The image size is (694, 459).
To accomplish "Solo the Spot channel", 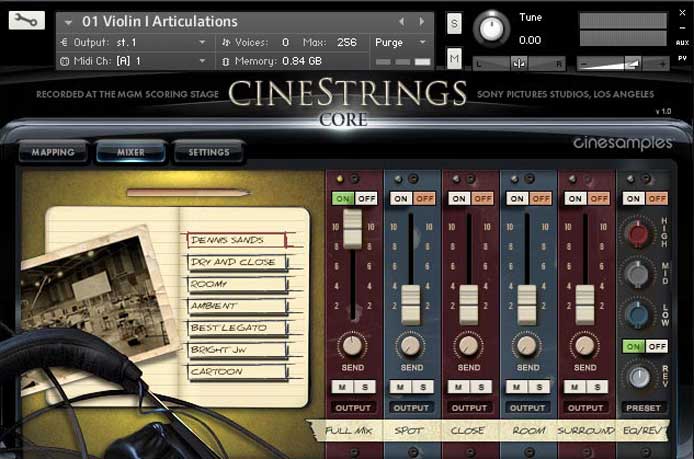I will (x=423, y=387).
